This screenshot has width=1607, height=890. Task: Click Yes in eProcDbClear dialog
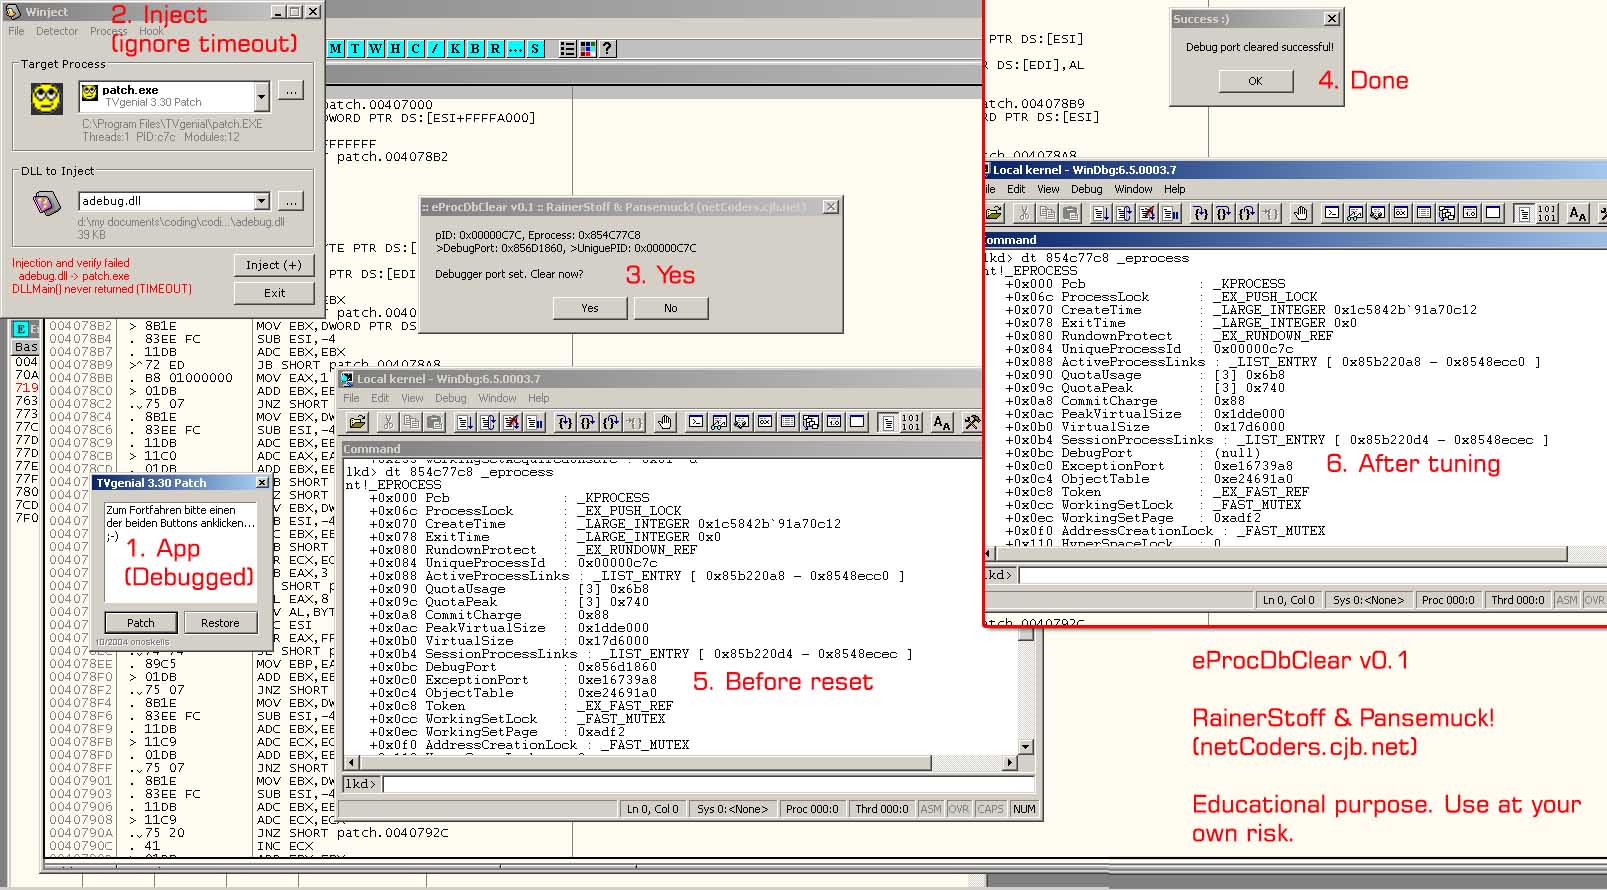[590, 308]
